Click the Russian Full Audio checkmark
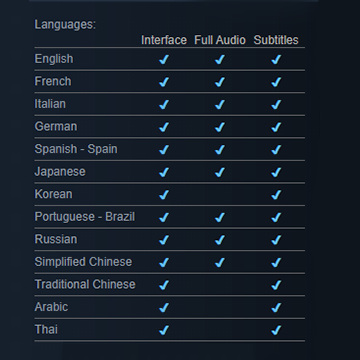Viewport: 360px width, 360px height. click(x=220, y=240)
